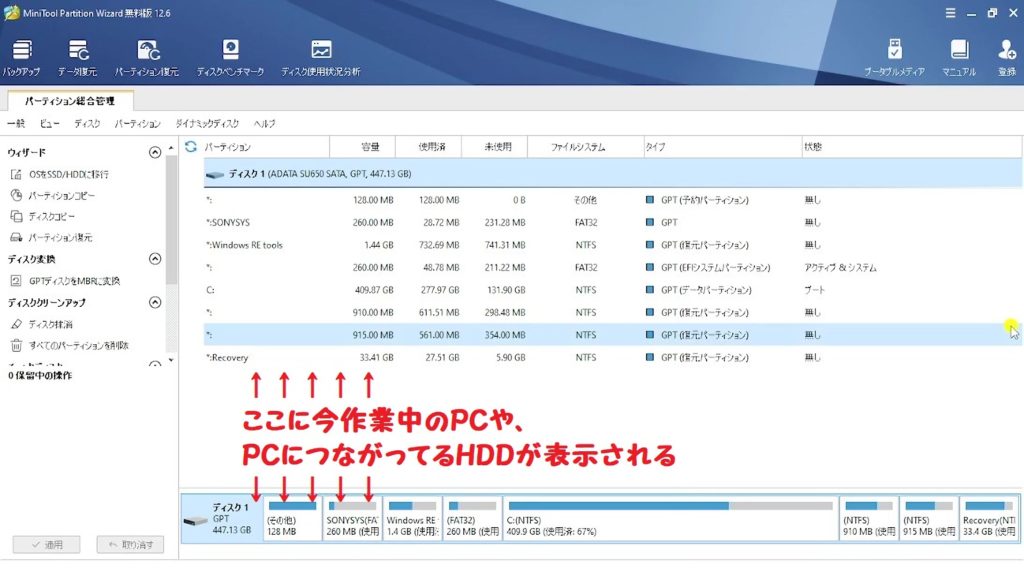Refresh the partition list using the refresh icon
The height and width of the screenshot is (576, 1024).
pyautogui.click(x=191, y=147)
